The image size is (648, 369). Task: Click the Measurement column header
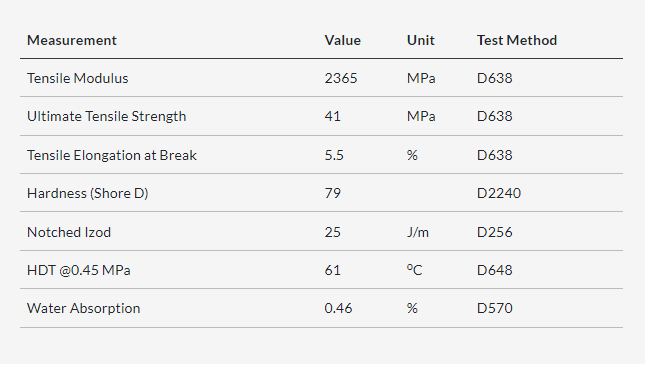(x=72, y=40)
